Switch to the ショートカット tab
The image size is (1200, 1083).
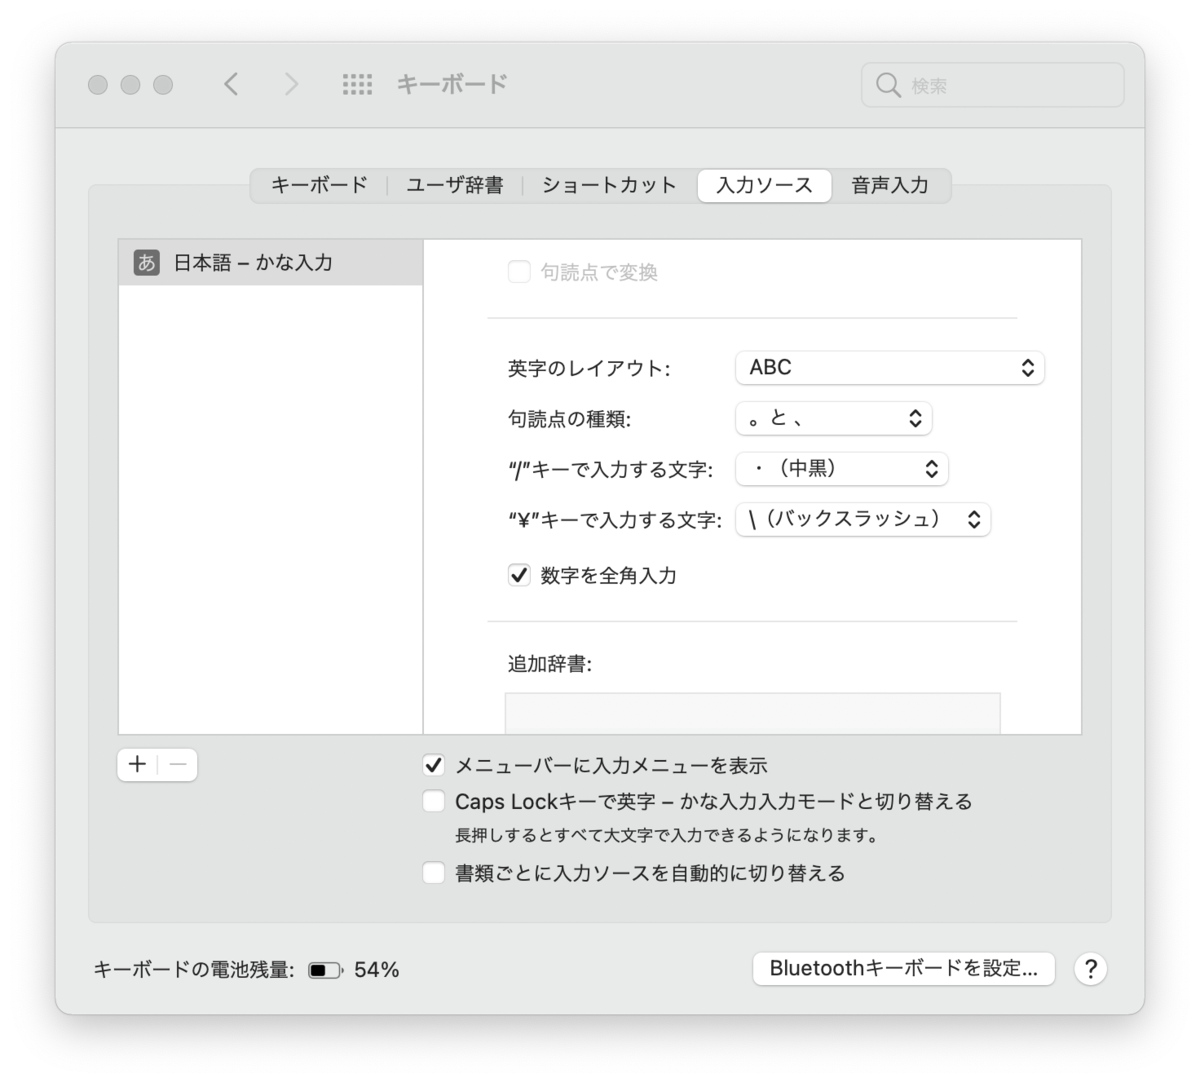click(x=608, y=185)
